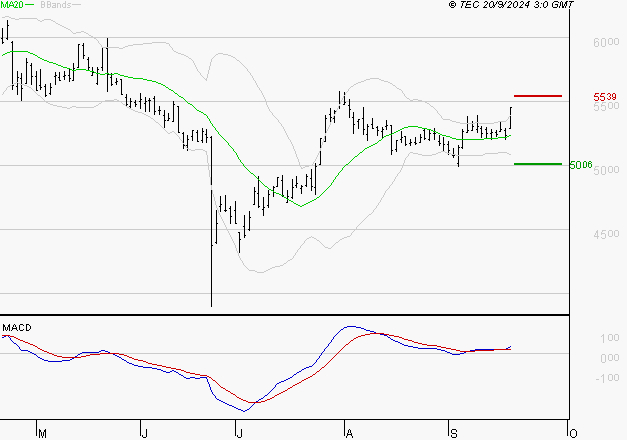Click the MACD panel title
The width and height of the screenshot is (627, 440).
click(17, 328)
